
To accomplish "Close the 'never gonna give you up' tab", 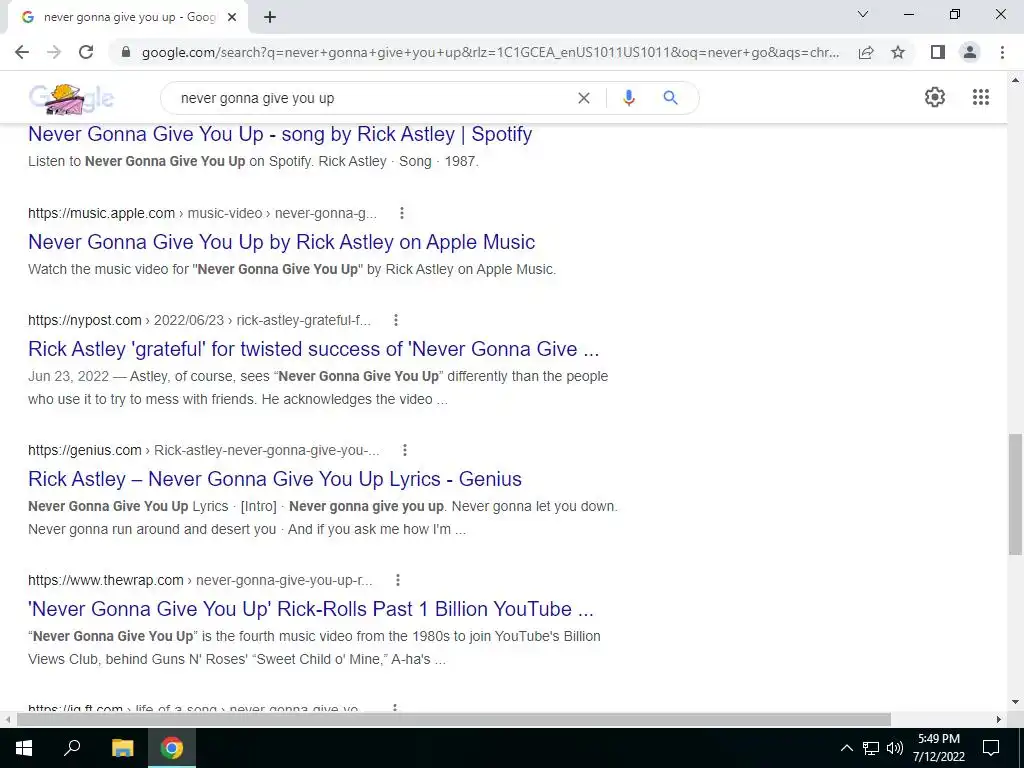I will point(232,18).
